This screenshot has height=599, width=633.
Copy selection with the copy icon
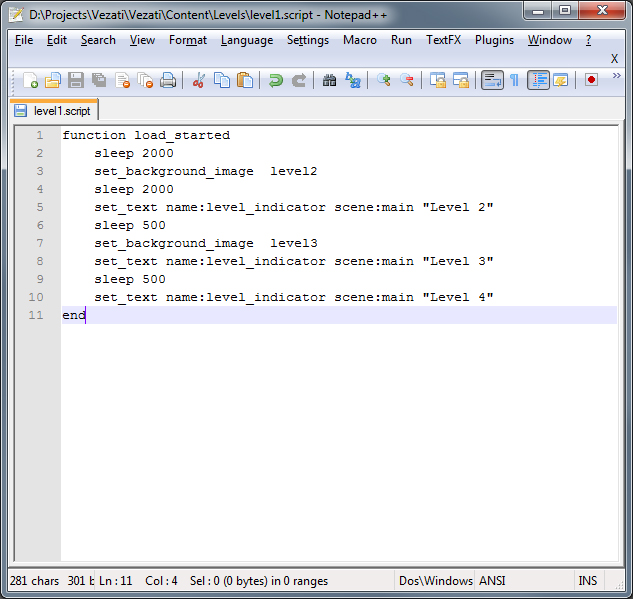[x=222, y=80]
